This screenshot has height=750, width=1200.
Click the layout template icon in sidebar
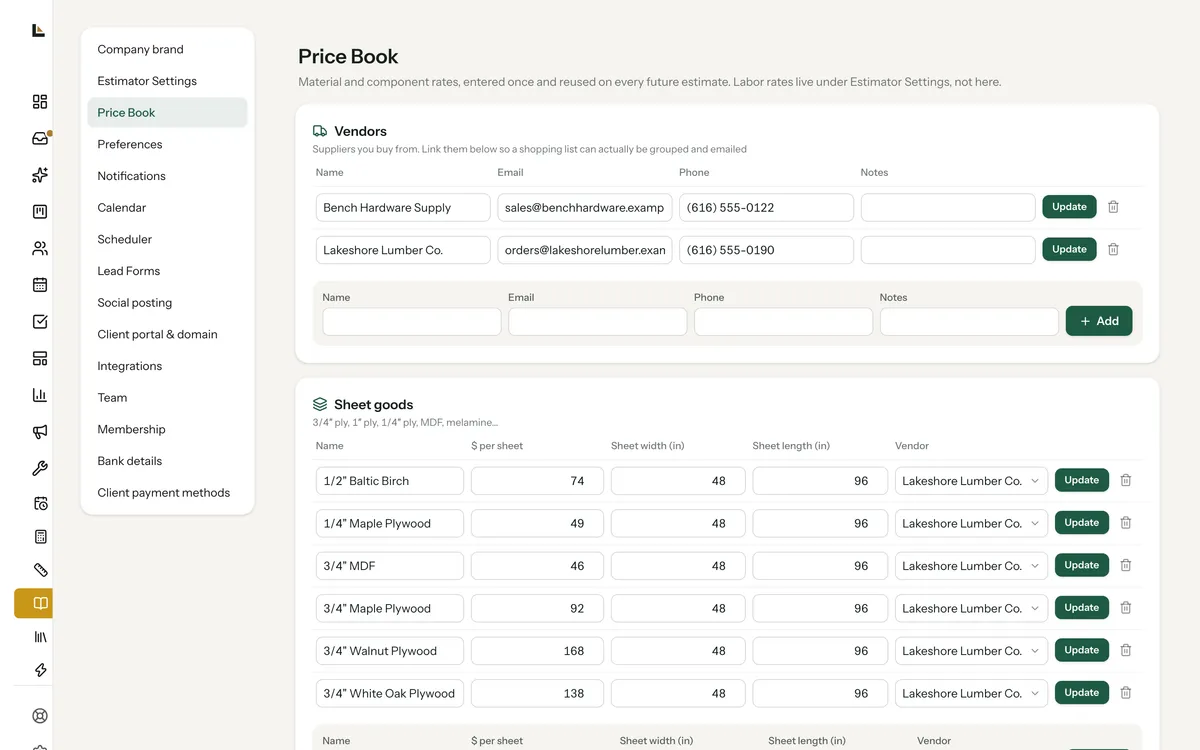(40, 358)
